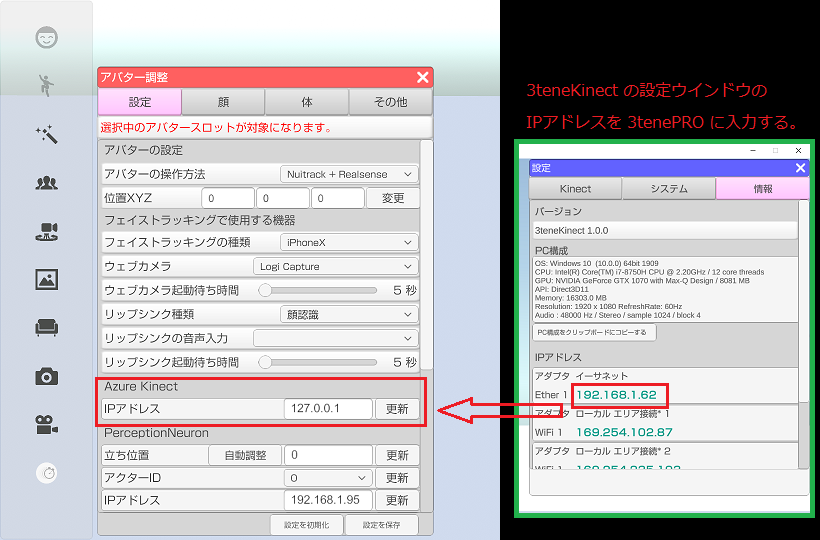Switch to the 顔 tab
820x540 pixels.
[223, 102]
